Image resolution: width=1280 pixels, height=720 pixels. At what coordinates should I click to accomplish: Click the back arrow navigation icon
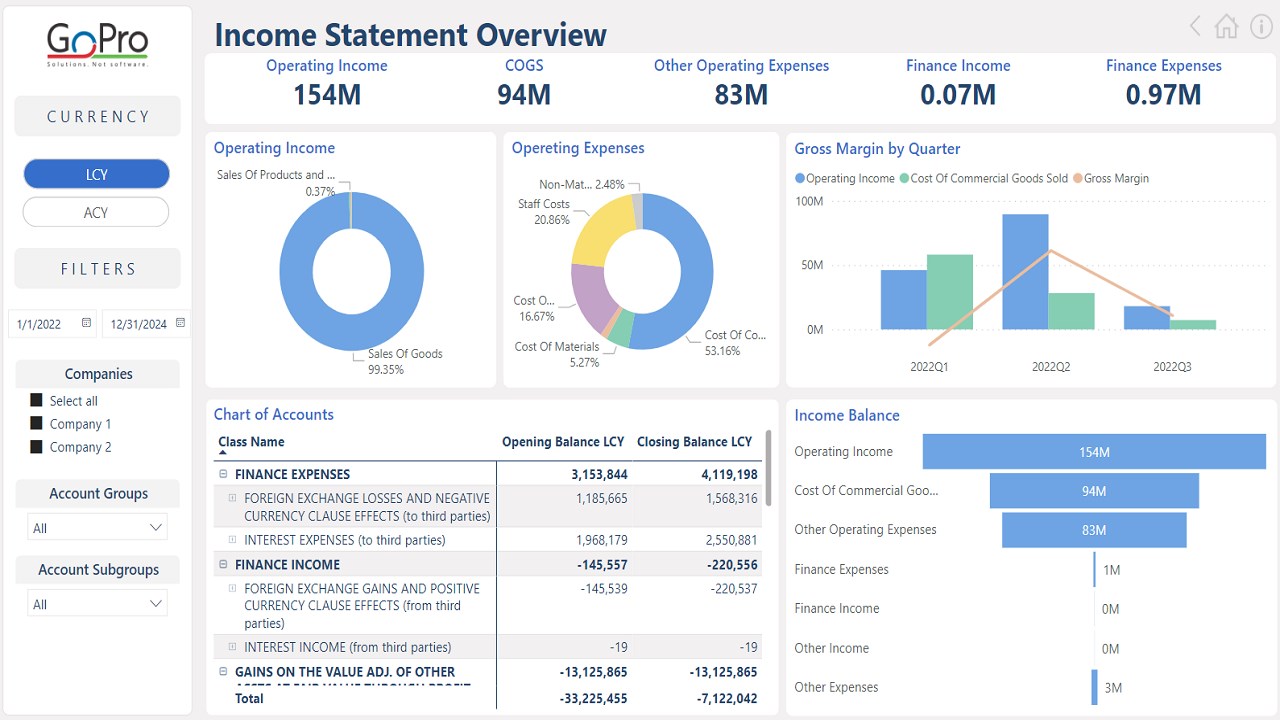click(1195, 26)
